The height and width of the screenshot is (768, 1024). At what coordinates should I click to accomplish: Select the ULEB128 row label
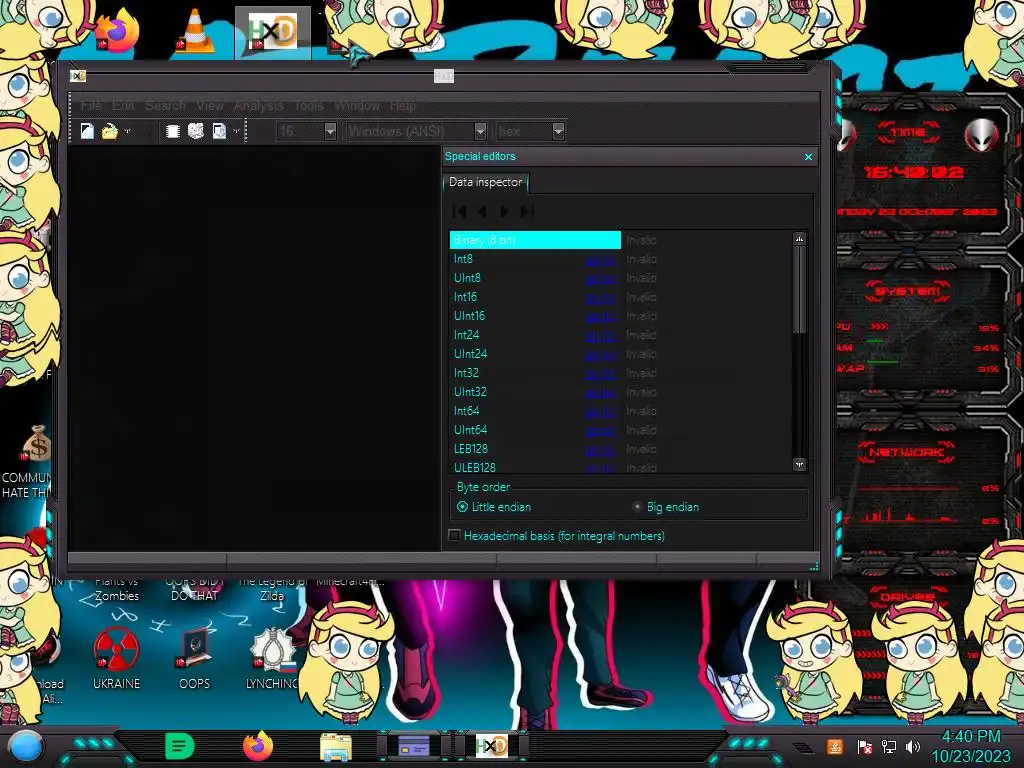tap(475, 468)
